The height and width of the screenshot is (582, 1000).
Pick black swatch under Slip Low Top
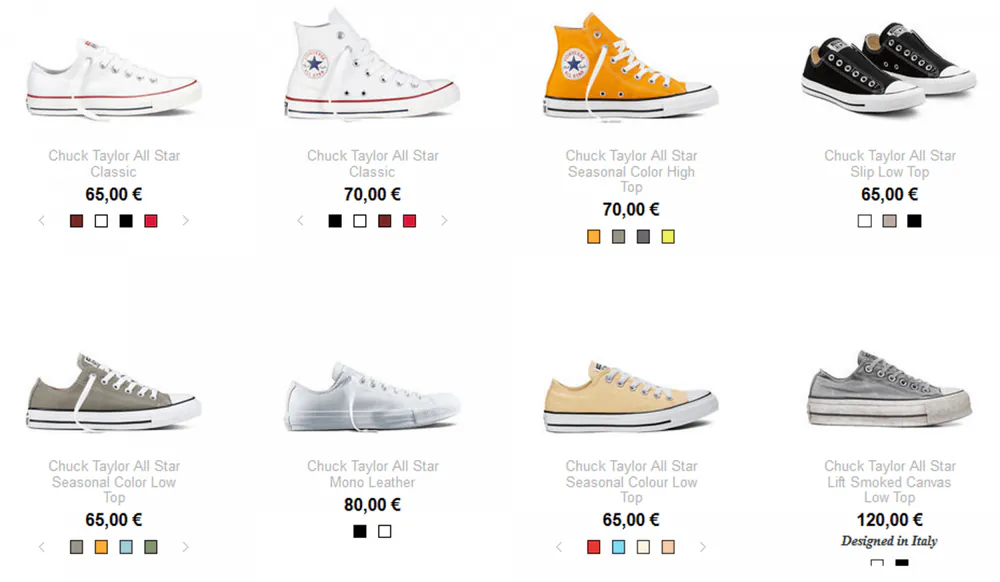[915, 221]
